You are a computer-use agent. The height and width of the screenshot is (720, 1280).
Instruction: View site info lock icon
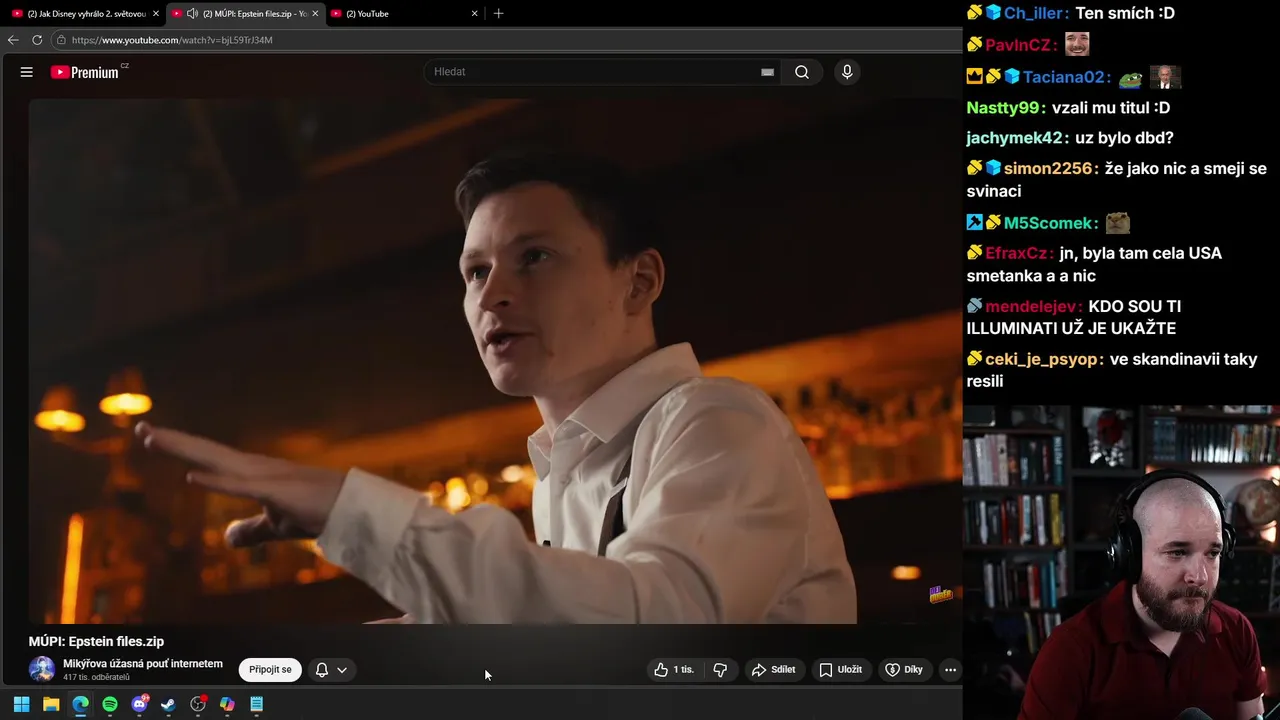(61, 40)
